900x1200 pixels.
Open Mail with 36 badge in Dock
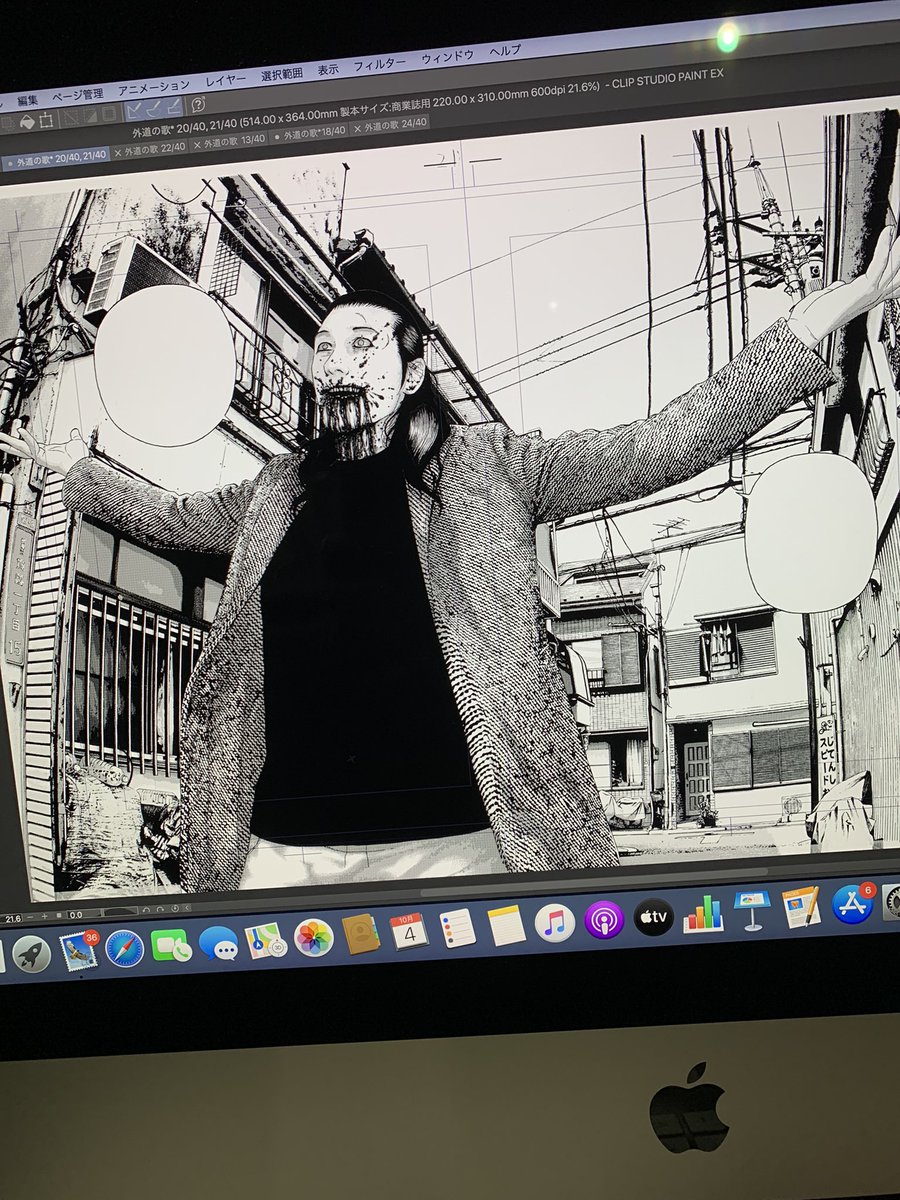click(x=78, y=950)
